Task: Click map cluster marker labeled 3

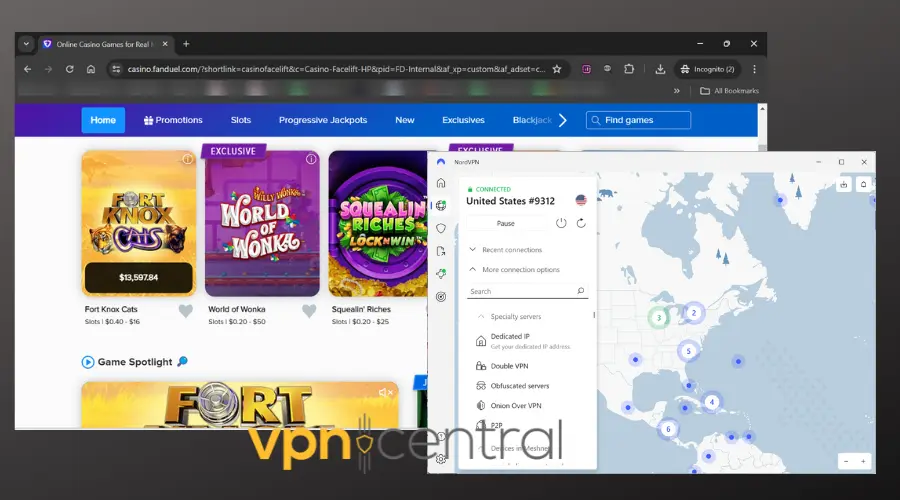Action: pos(659,317)
